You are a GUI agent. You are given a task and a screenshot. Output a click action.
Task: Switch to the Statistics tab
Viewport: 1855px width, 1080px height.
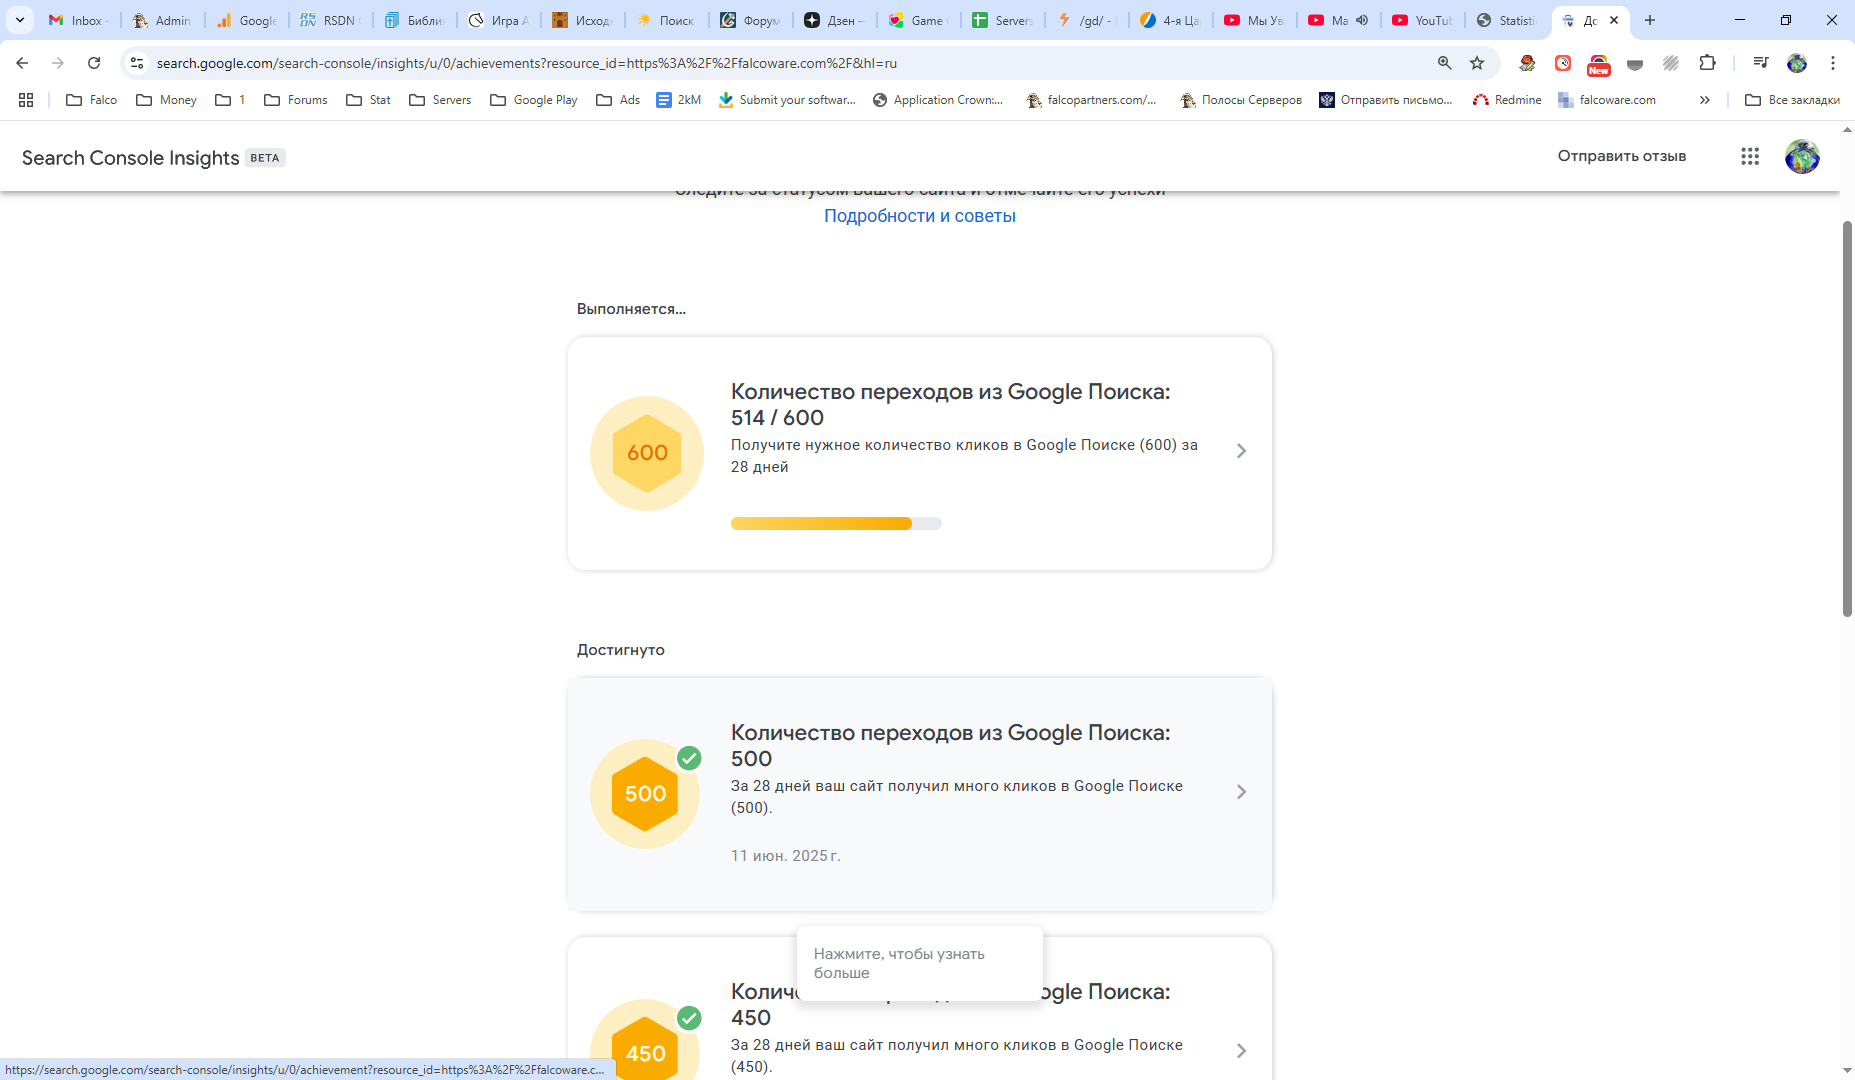click(x=1506, y=20)
